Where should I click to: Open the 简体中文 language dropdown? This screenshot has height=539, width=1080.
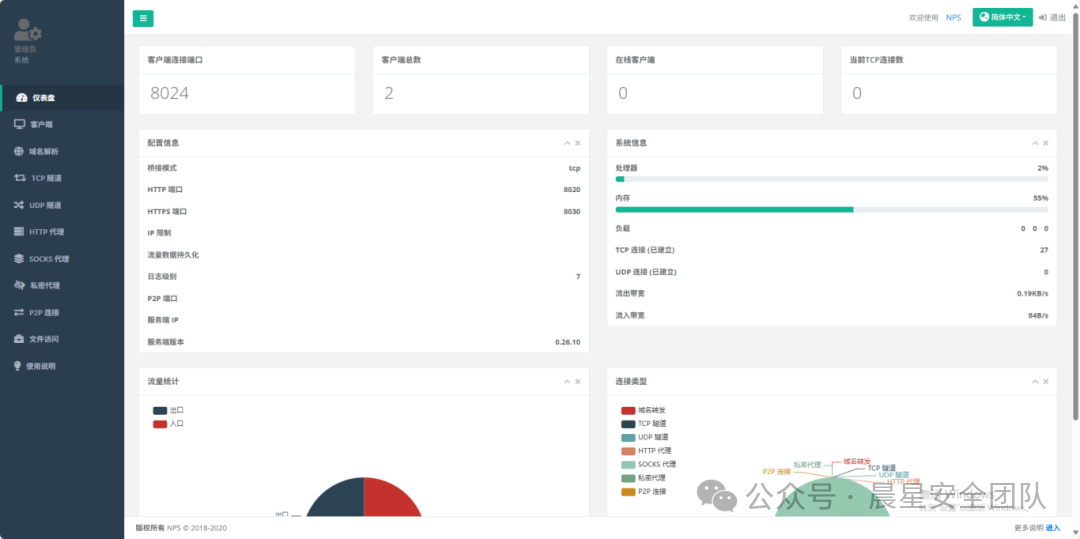click(x=1002, y=17)
